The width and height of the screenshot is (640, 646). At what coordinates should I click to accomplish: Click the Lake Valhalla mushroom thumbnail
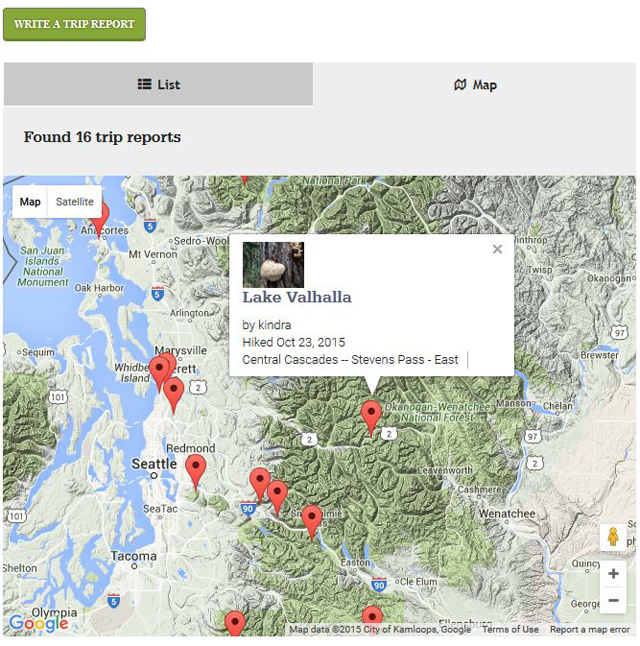click(x=273, y=264)
